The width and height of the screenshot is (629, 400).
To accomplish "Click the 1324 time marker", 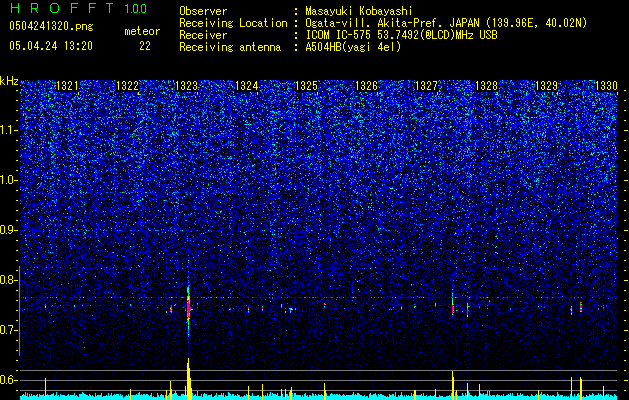I will pos(246,86).
